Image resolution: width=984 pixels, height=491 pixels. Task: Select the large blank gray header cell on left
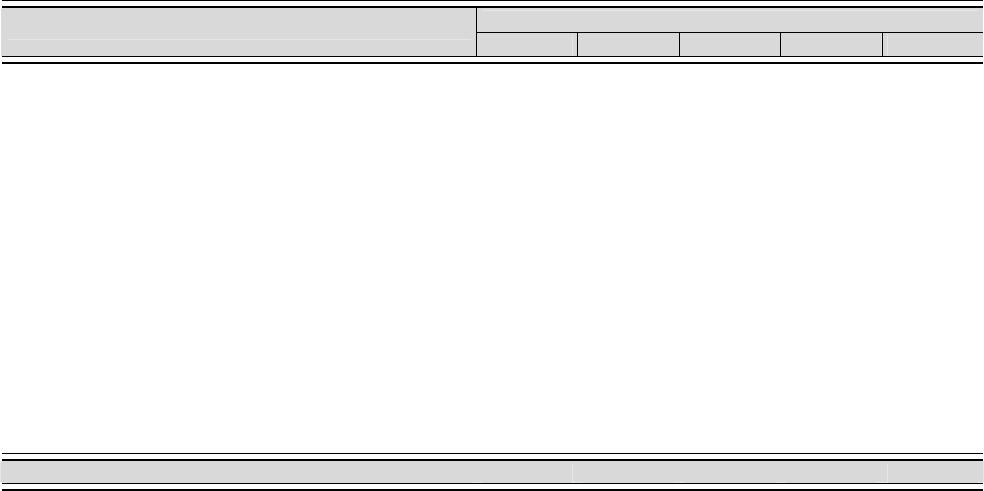pos(238,32)
